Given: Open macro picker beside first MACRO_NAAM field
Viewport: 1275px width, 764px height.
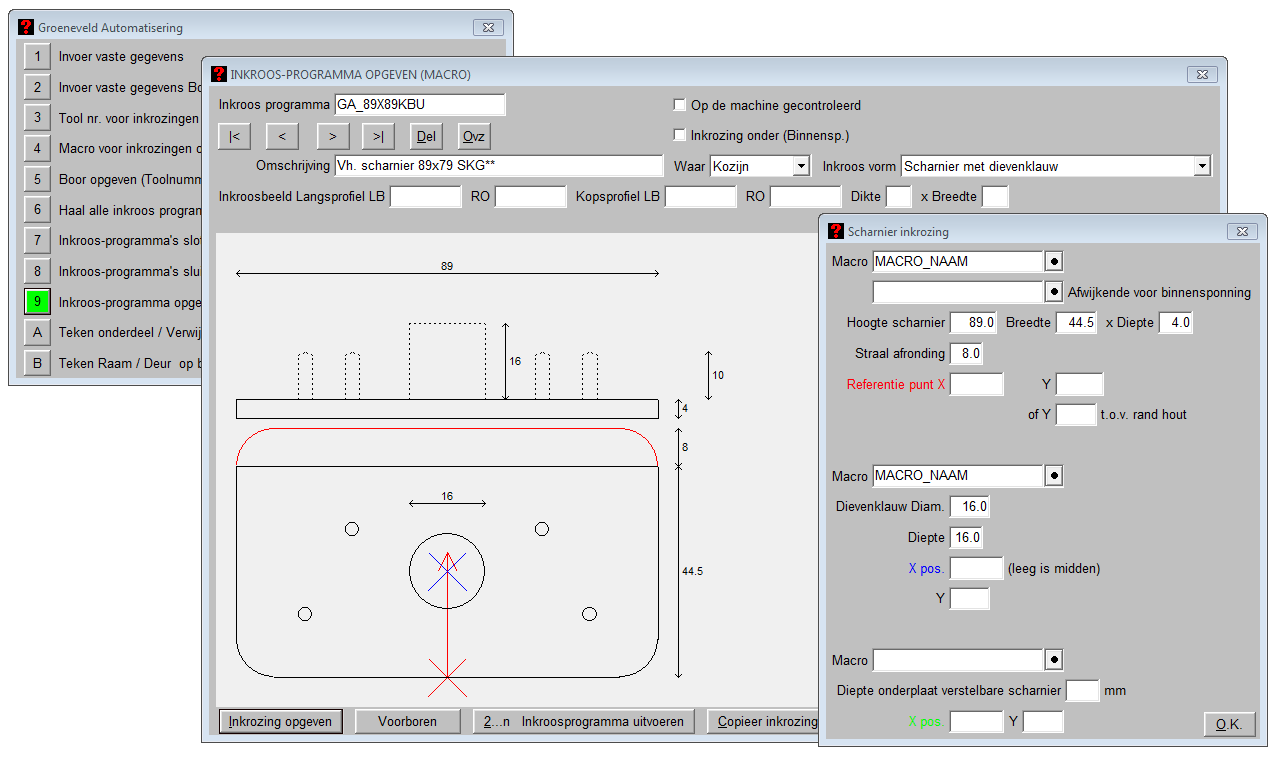Looking at the screenshot, I should [x=1054, y=261].
